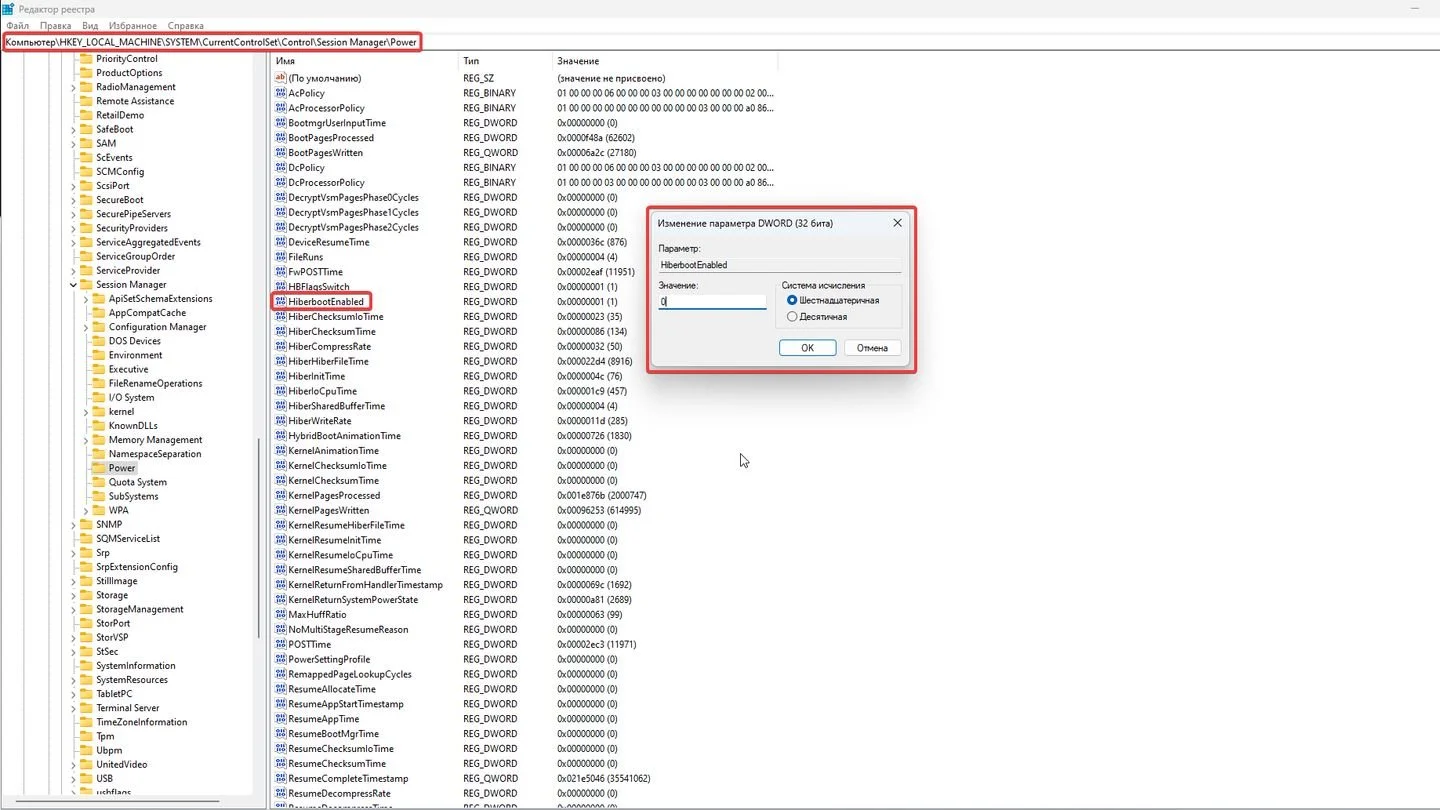
Task: Click the StorageManagement folder icon
Action: [x=86, y=609]
